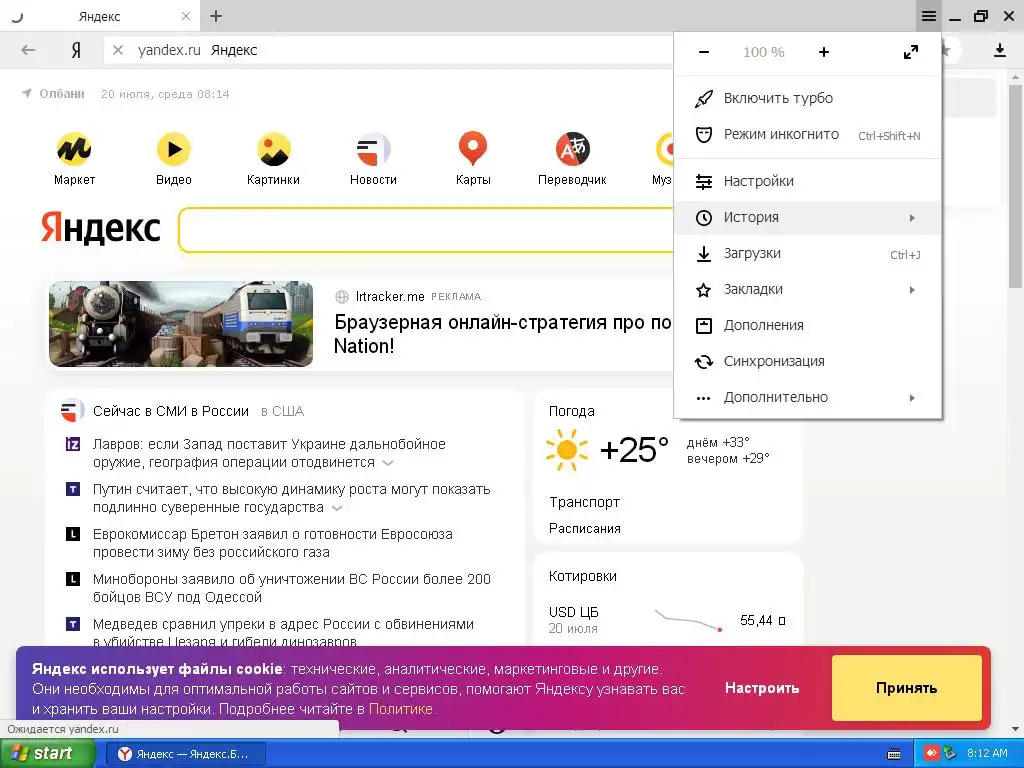Viewport: 1024px width, 768px height.
Task: Open the Карты service icon
Action: (x=473, y=149)
